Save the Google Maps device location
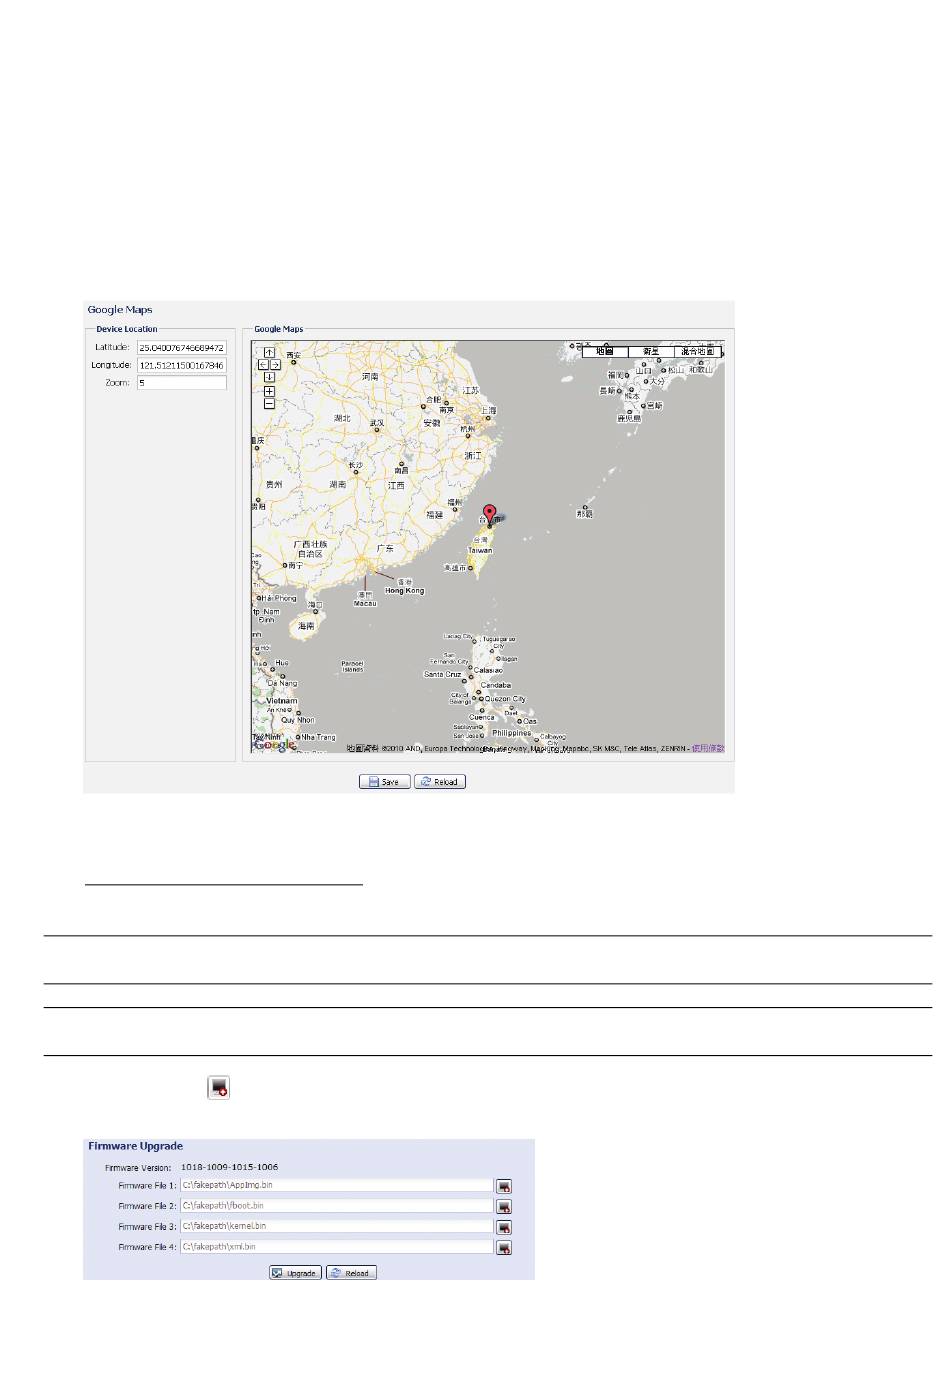Viewport: 950px width, 1381px height. tap(385, 782)
